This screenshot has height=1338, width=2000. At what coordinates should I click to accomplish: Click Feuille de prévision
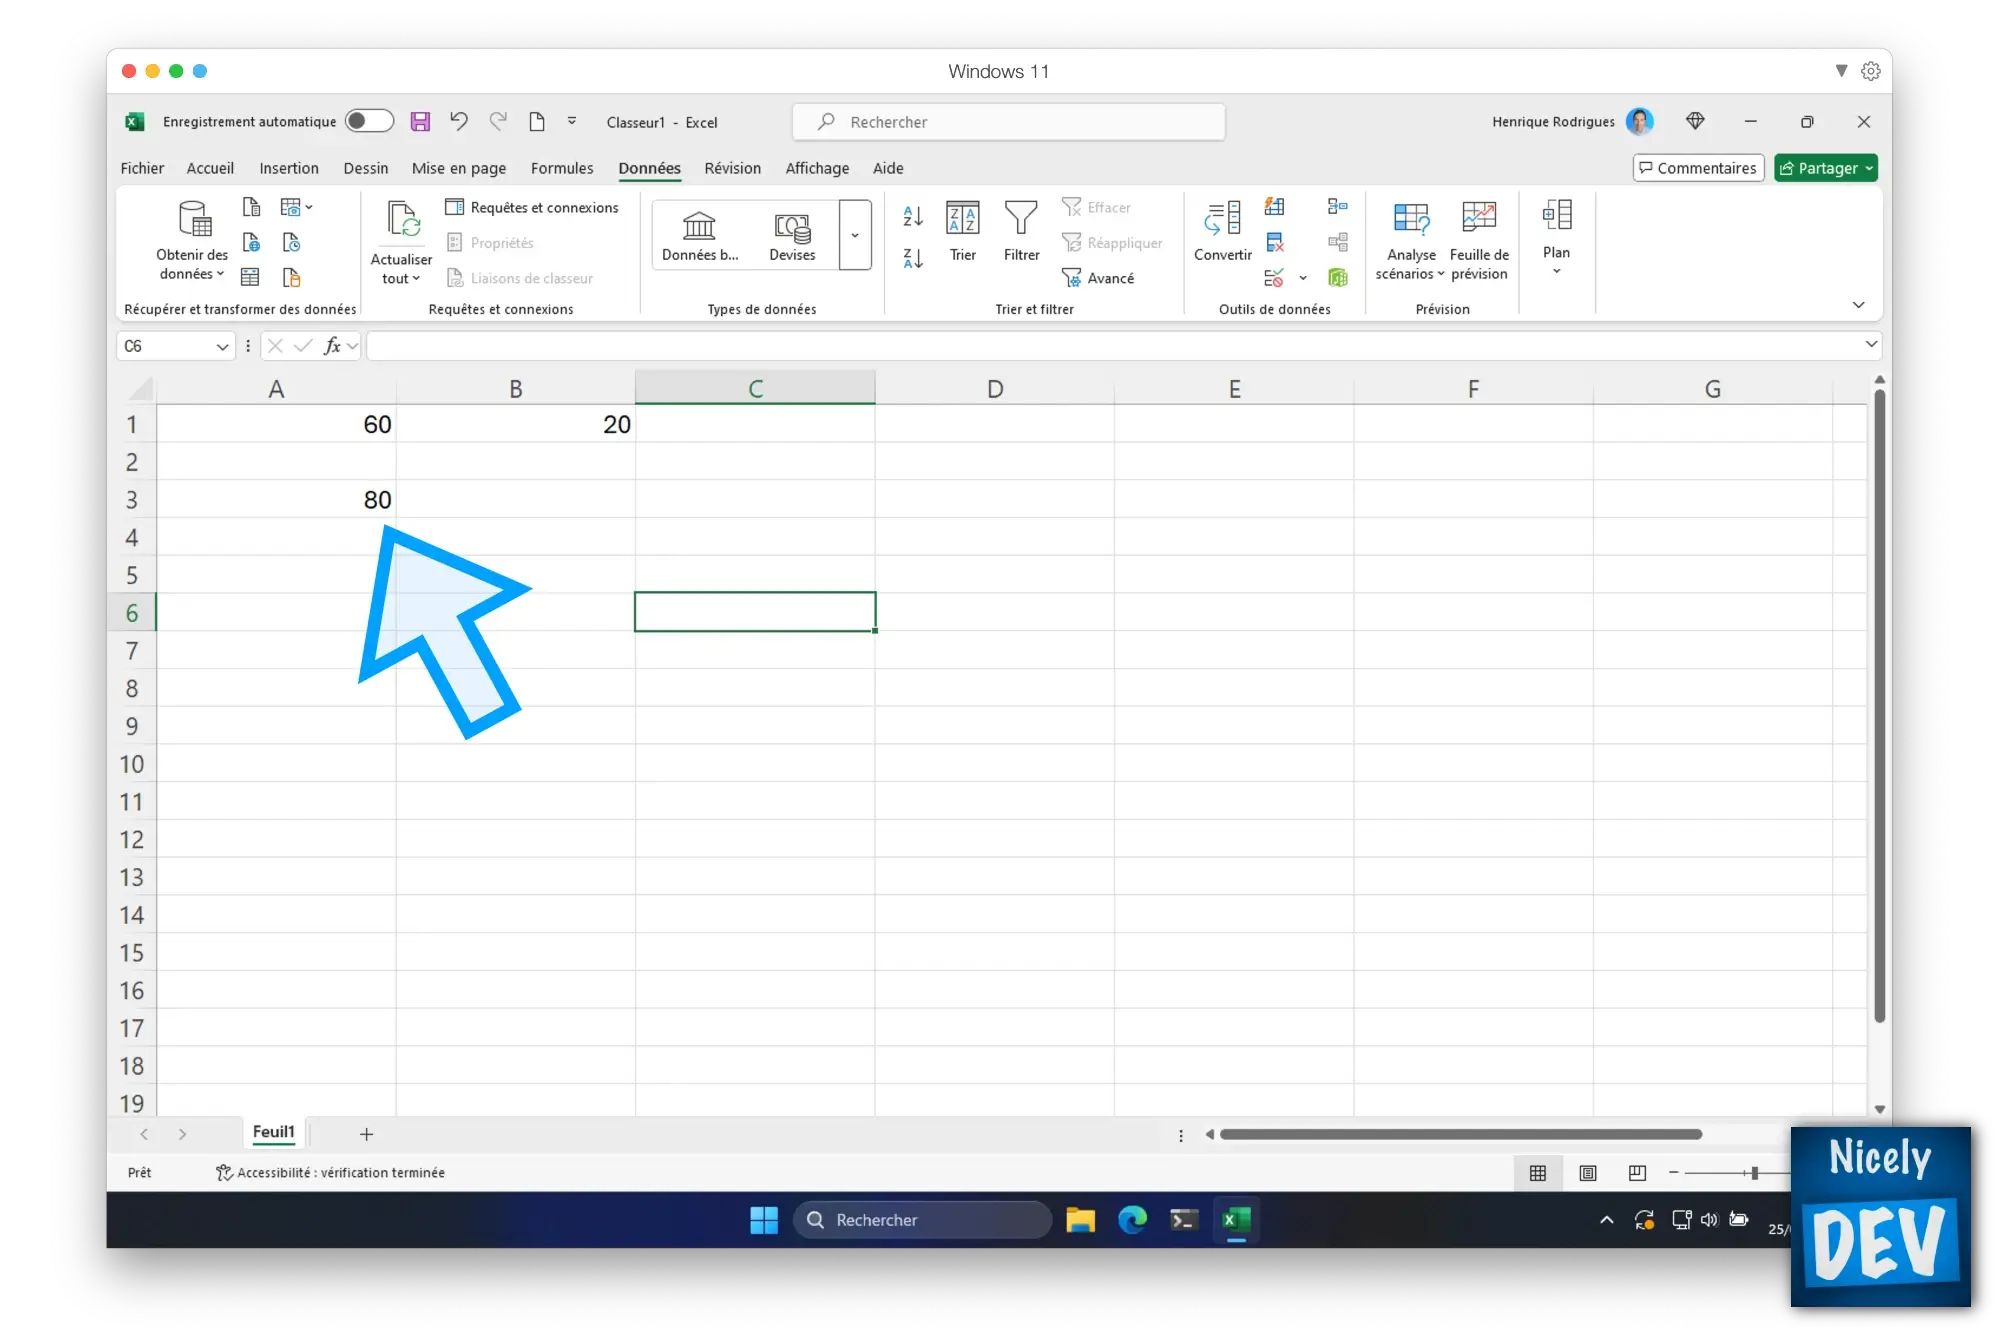tap(1479, 241)
